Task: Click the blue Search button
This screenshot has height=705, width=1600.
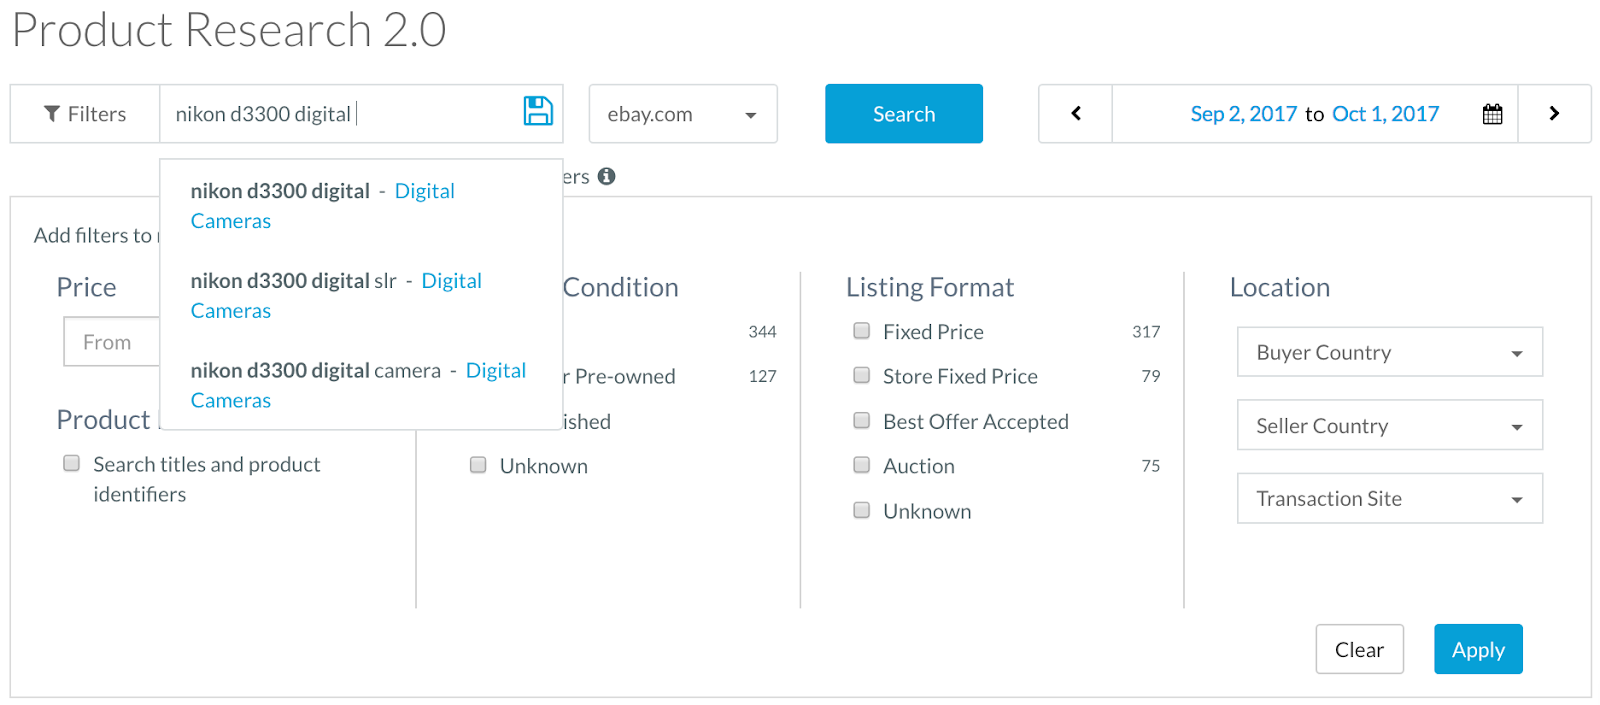Action: point(903,114)
